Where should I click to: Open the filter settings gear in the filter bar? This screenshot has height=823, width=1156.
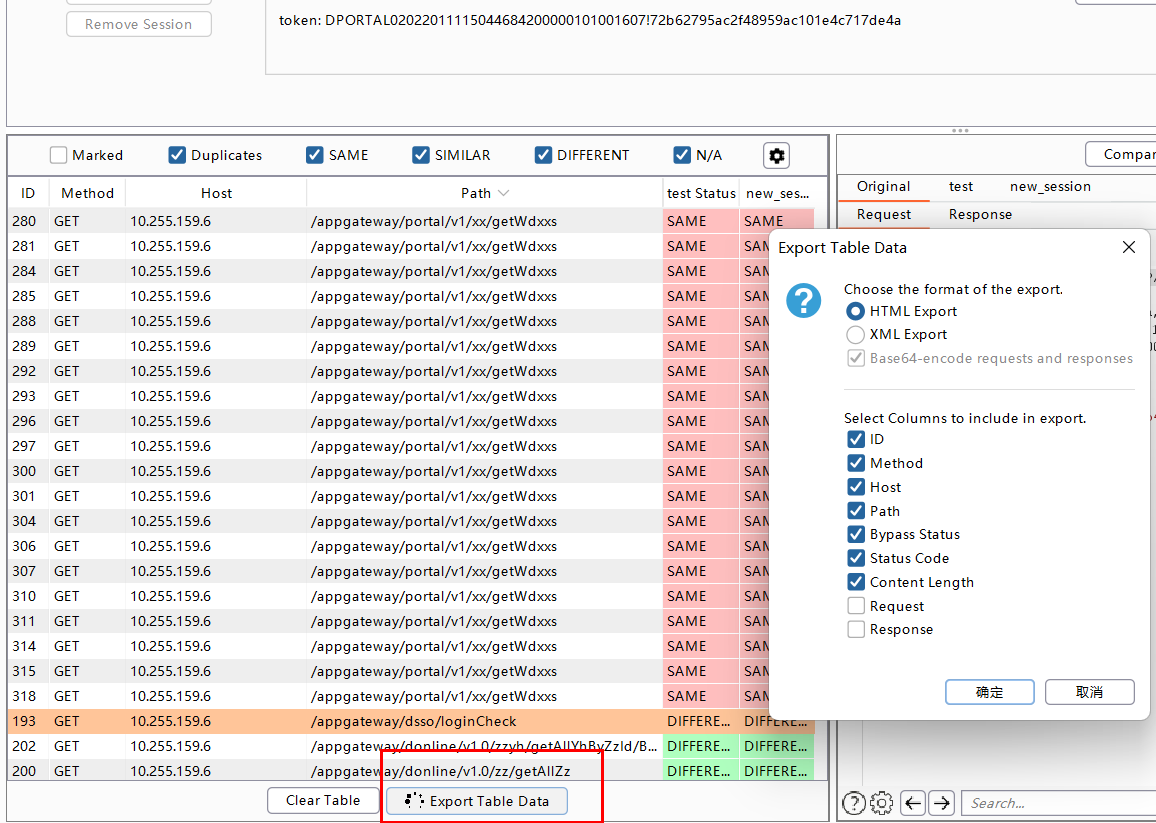[776, 155]
